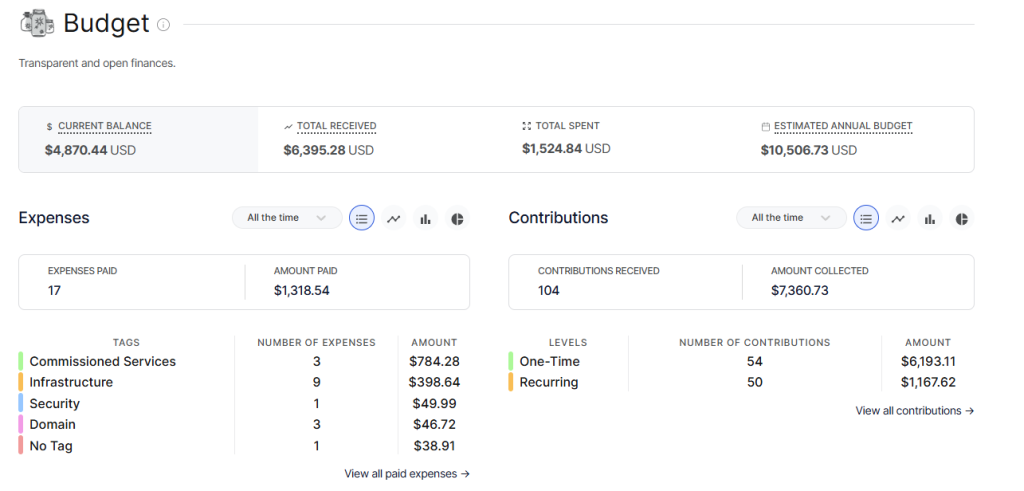Switch Expenses to line chart view
Viewport: 1024px width, 491px height.
394,218
